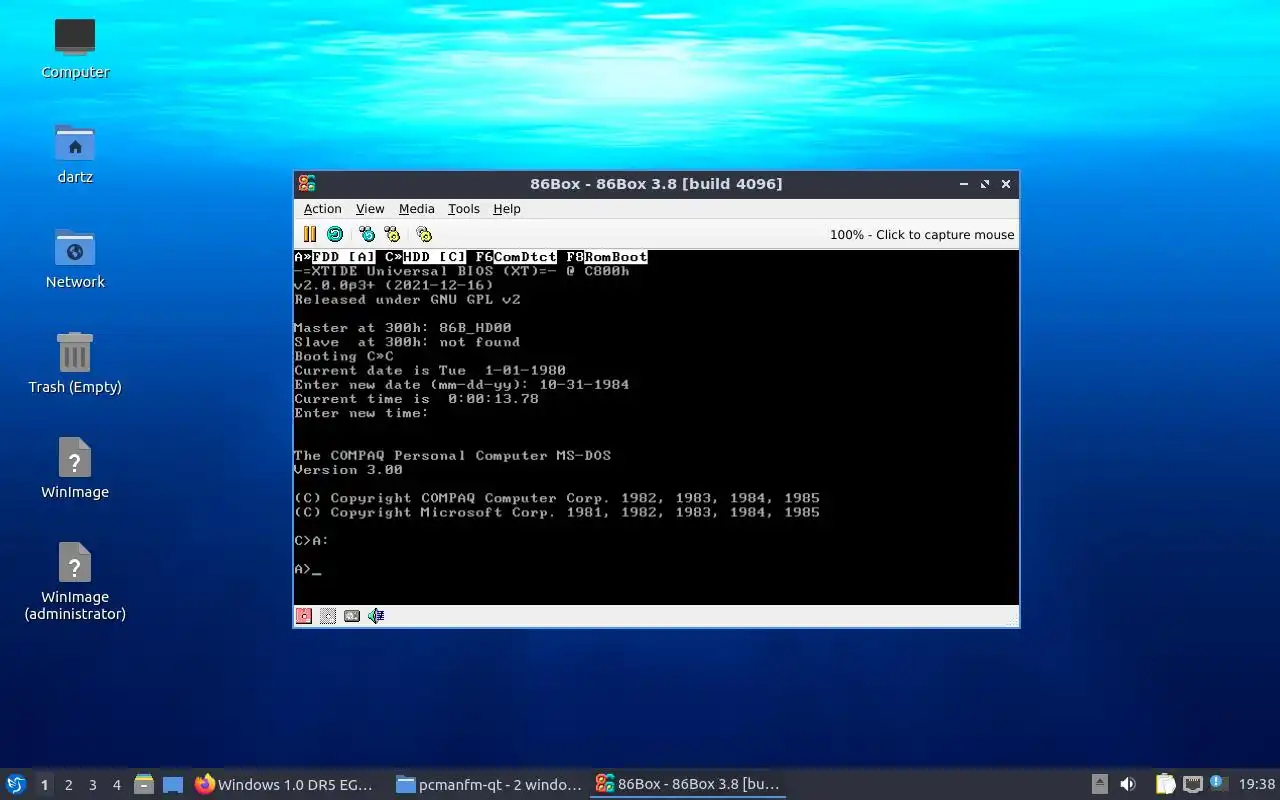The height and width of the screenshot is (800, 1280).
Task: Click the 'HDD [C]' boot menu text
Action: [434, 257]
